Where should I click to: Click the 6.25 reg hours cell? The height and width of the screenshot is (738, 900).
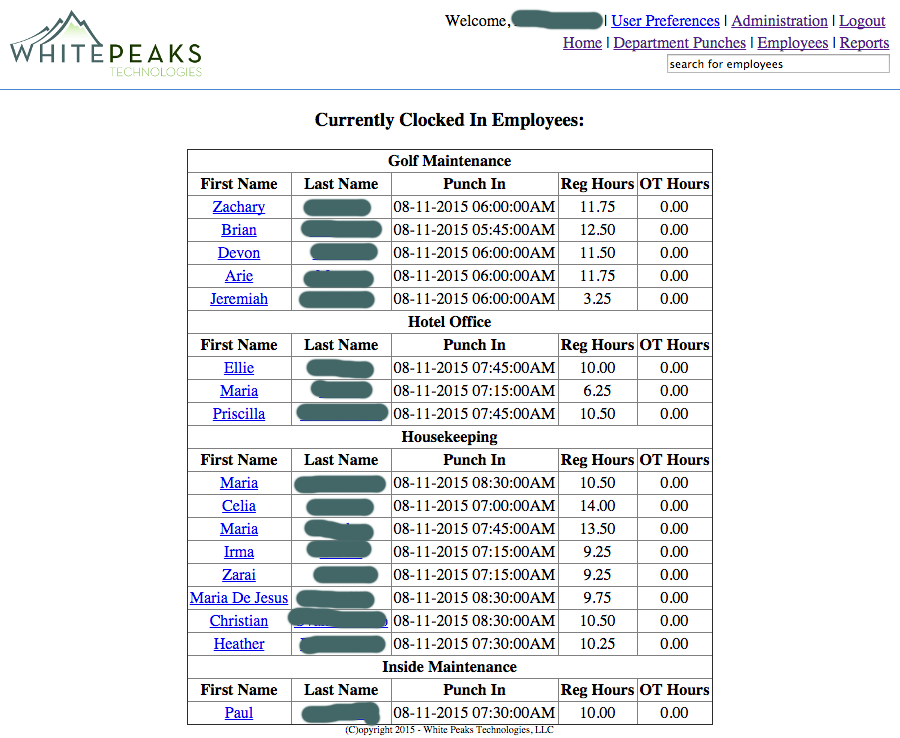(598, 390)
